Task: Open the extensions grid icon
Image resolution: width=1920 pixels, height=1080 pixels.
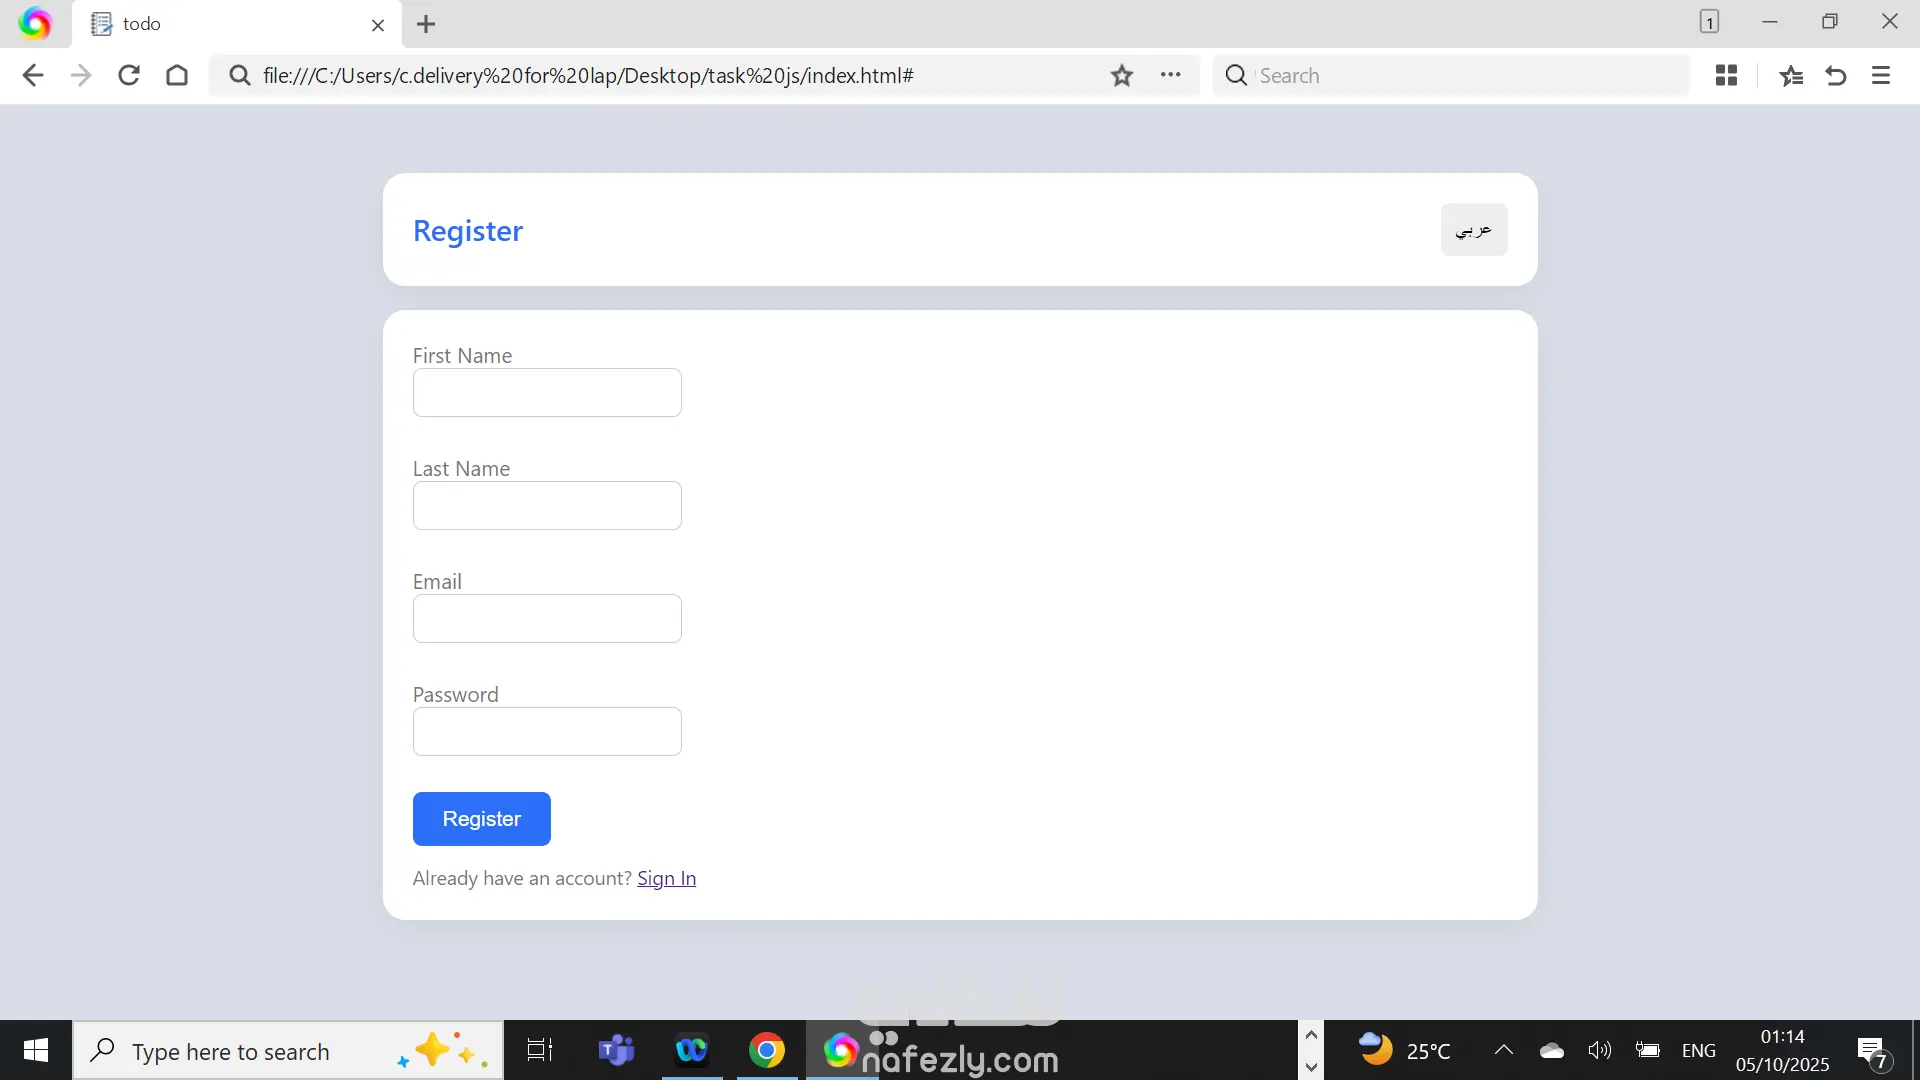Action: pos(1726,76)
